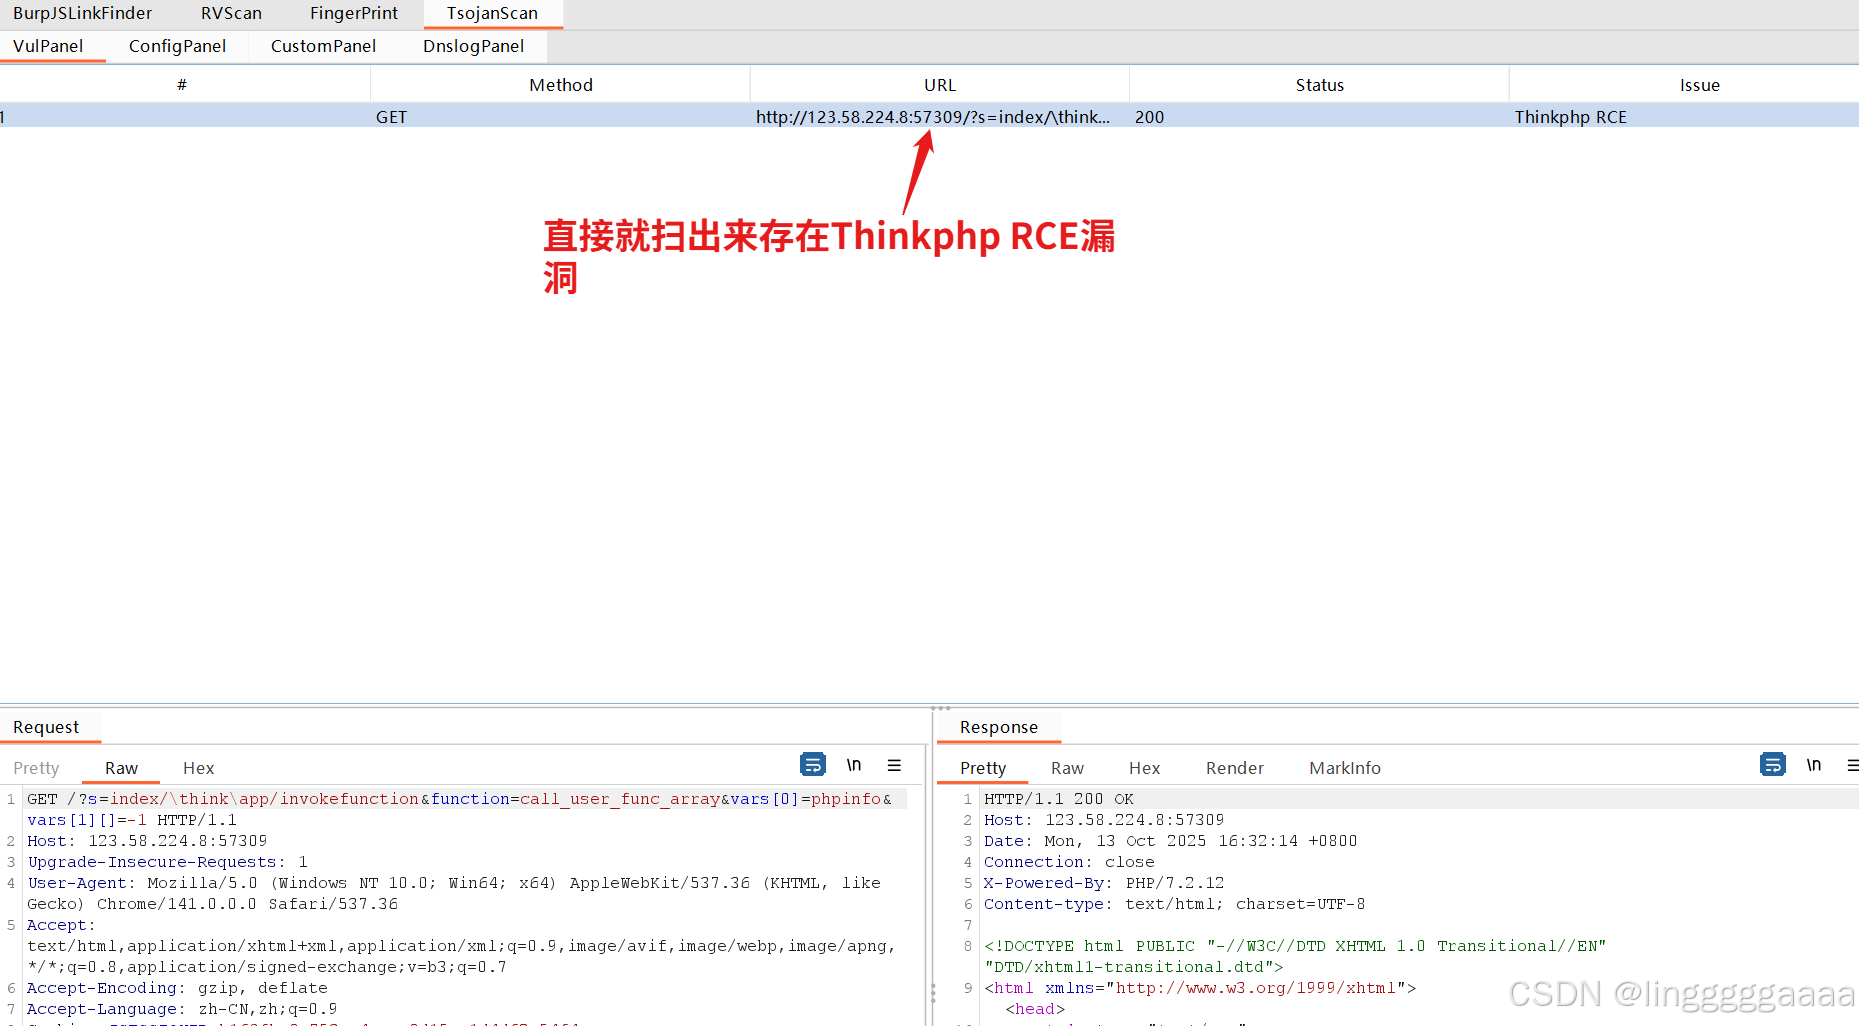
Task: Select the VulPanel sub-tab
Action: [48, 46]
